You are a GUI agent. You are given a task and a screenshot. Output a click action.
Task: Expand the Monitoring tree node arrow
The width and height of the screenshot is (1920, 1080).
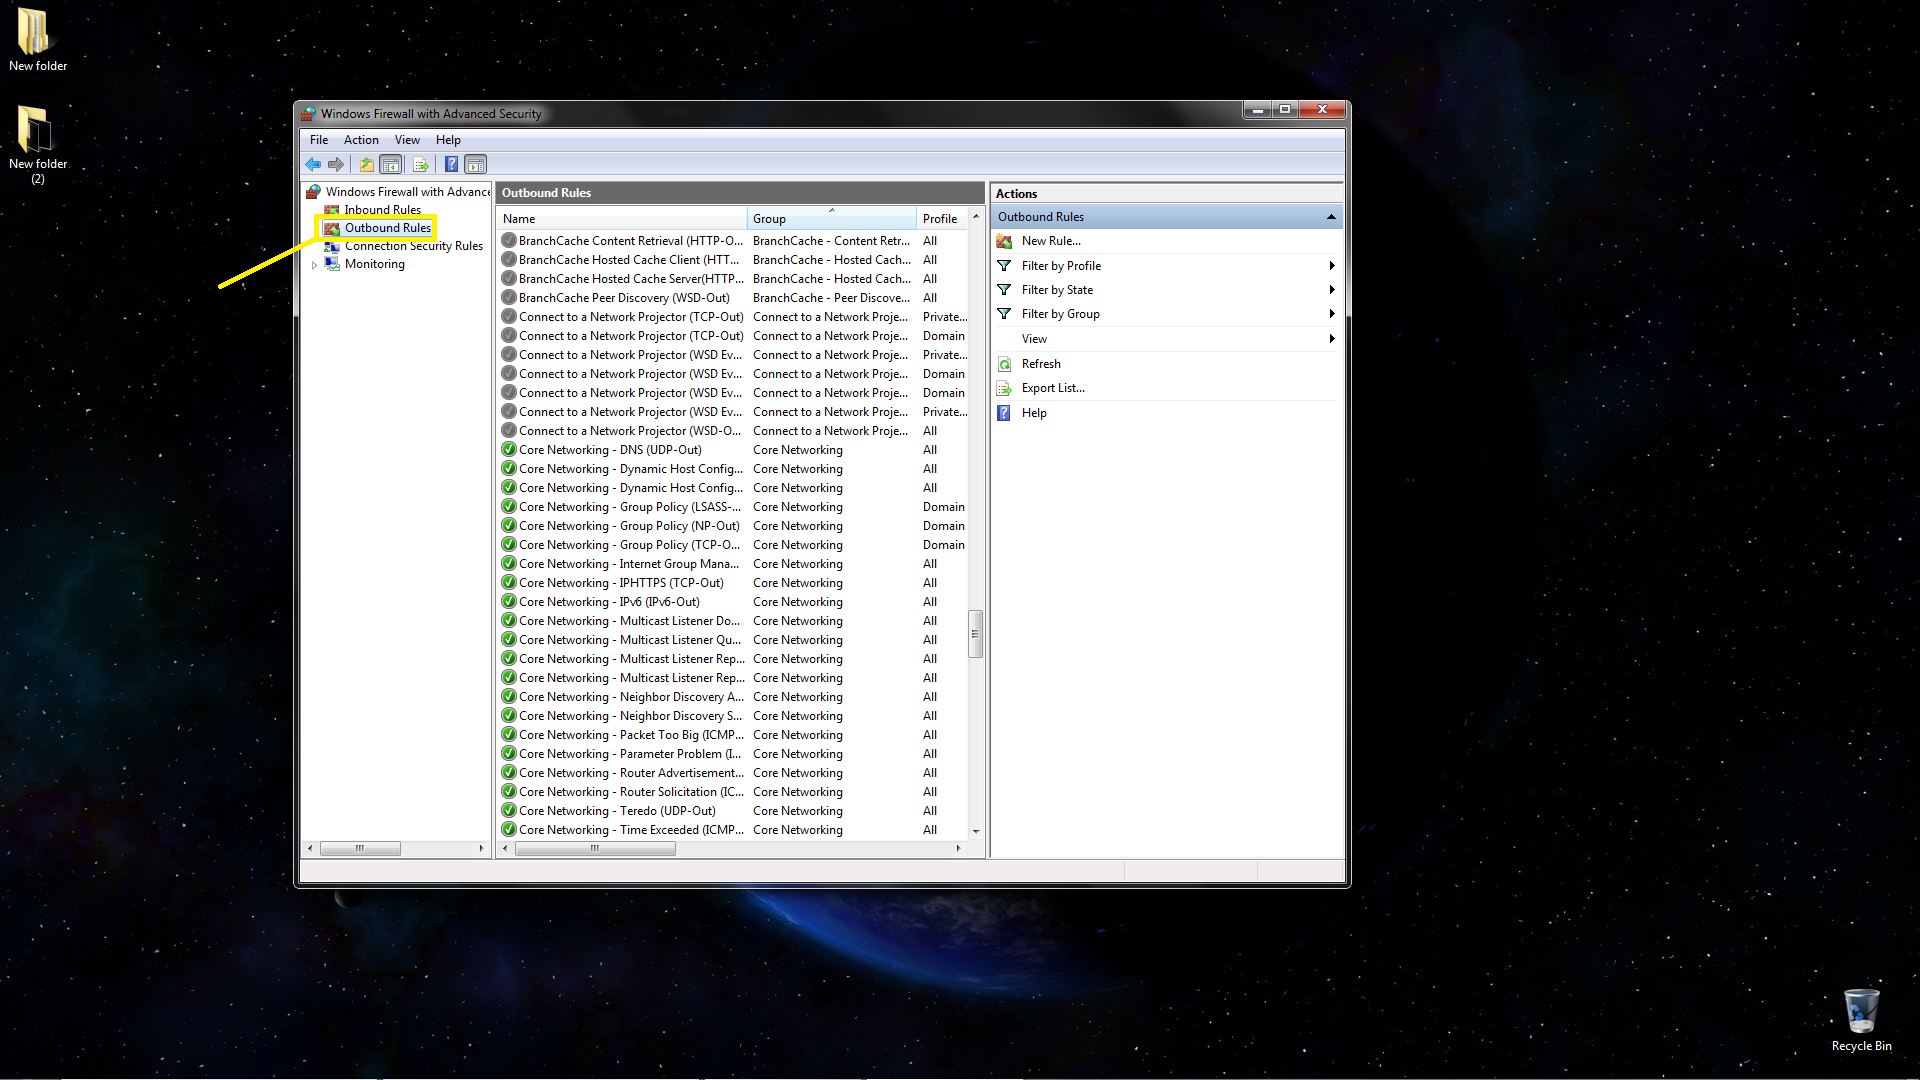(x=315, y=265)
